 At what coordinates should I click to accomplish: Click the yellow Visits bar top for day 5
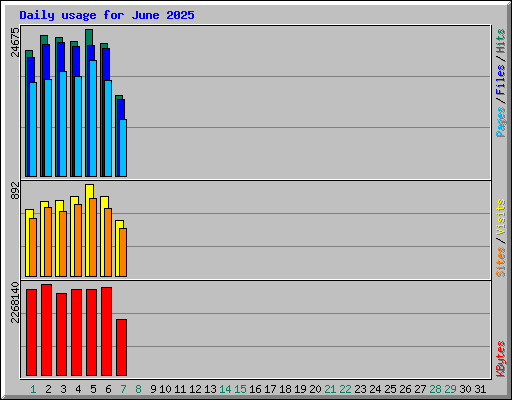coord(89,191)
